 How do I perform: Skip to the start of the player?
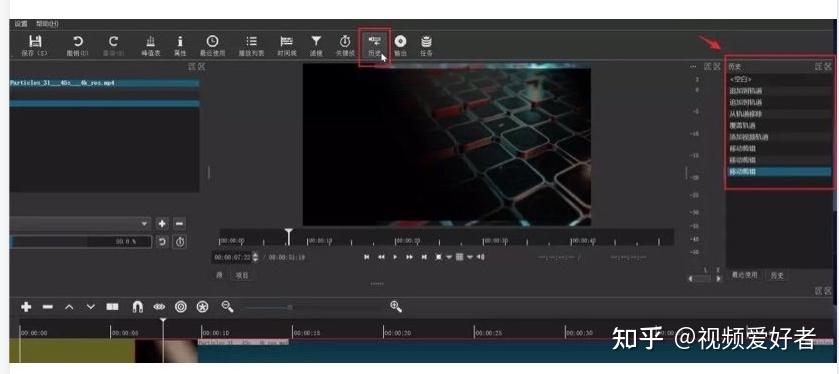367,257
